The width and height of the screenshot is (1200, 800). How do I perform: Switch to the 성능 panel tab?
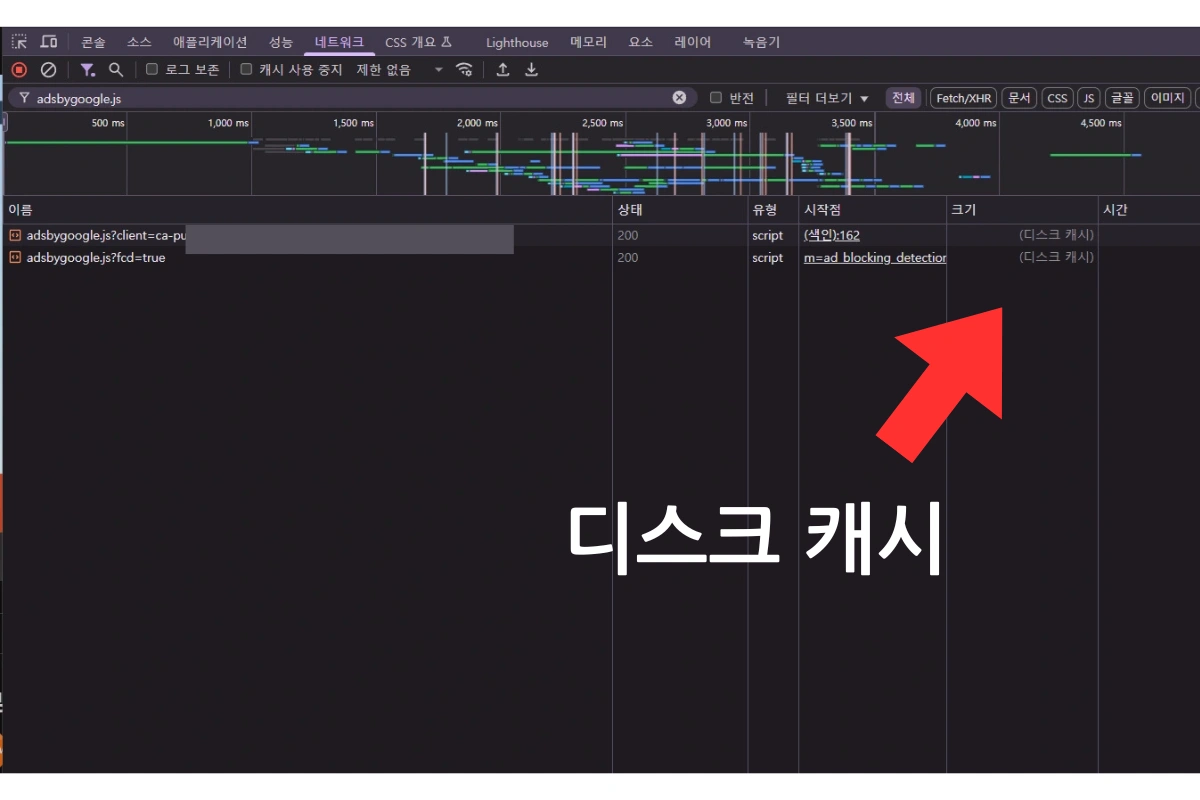point(280,41)
